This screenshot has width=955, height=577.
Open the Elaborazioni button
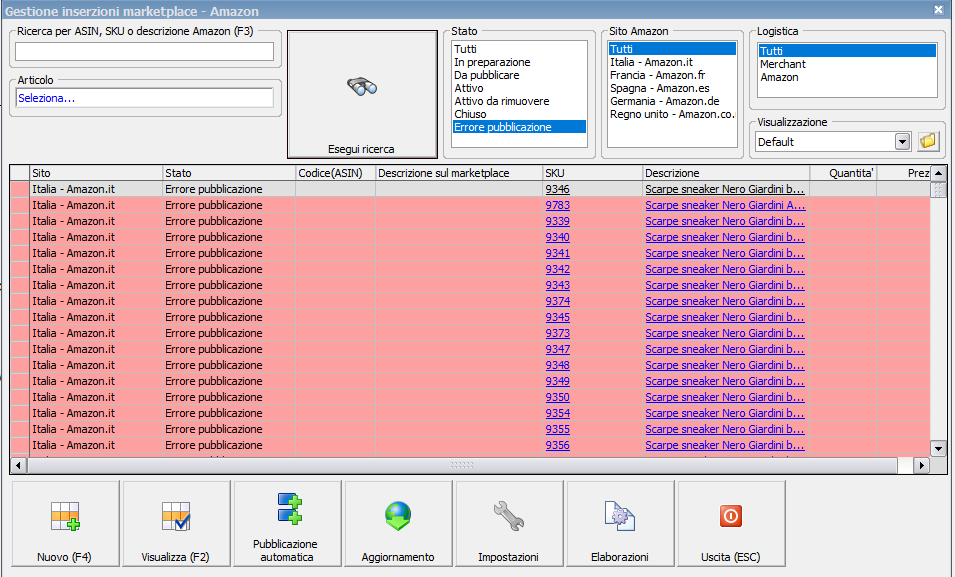pyautogui.click(x=620, y=524)
